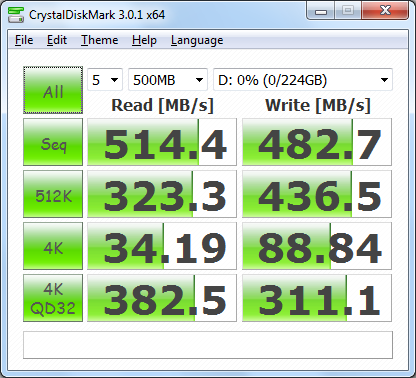
Task: Click the 4K QD32 write result 311.1
Action: pos(317,298)
